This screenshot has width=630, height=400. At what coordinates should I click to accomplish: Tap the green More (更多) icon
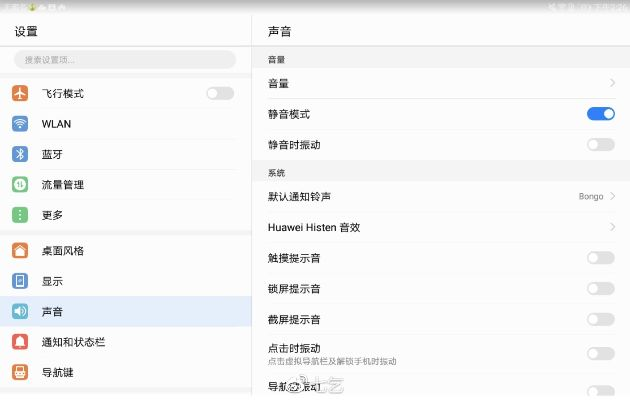pyautogui.click(x=20, y=215)
